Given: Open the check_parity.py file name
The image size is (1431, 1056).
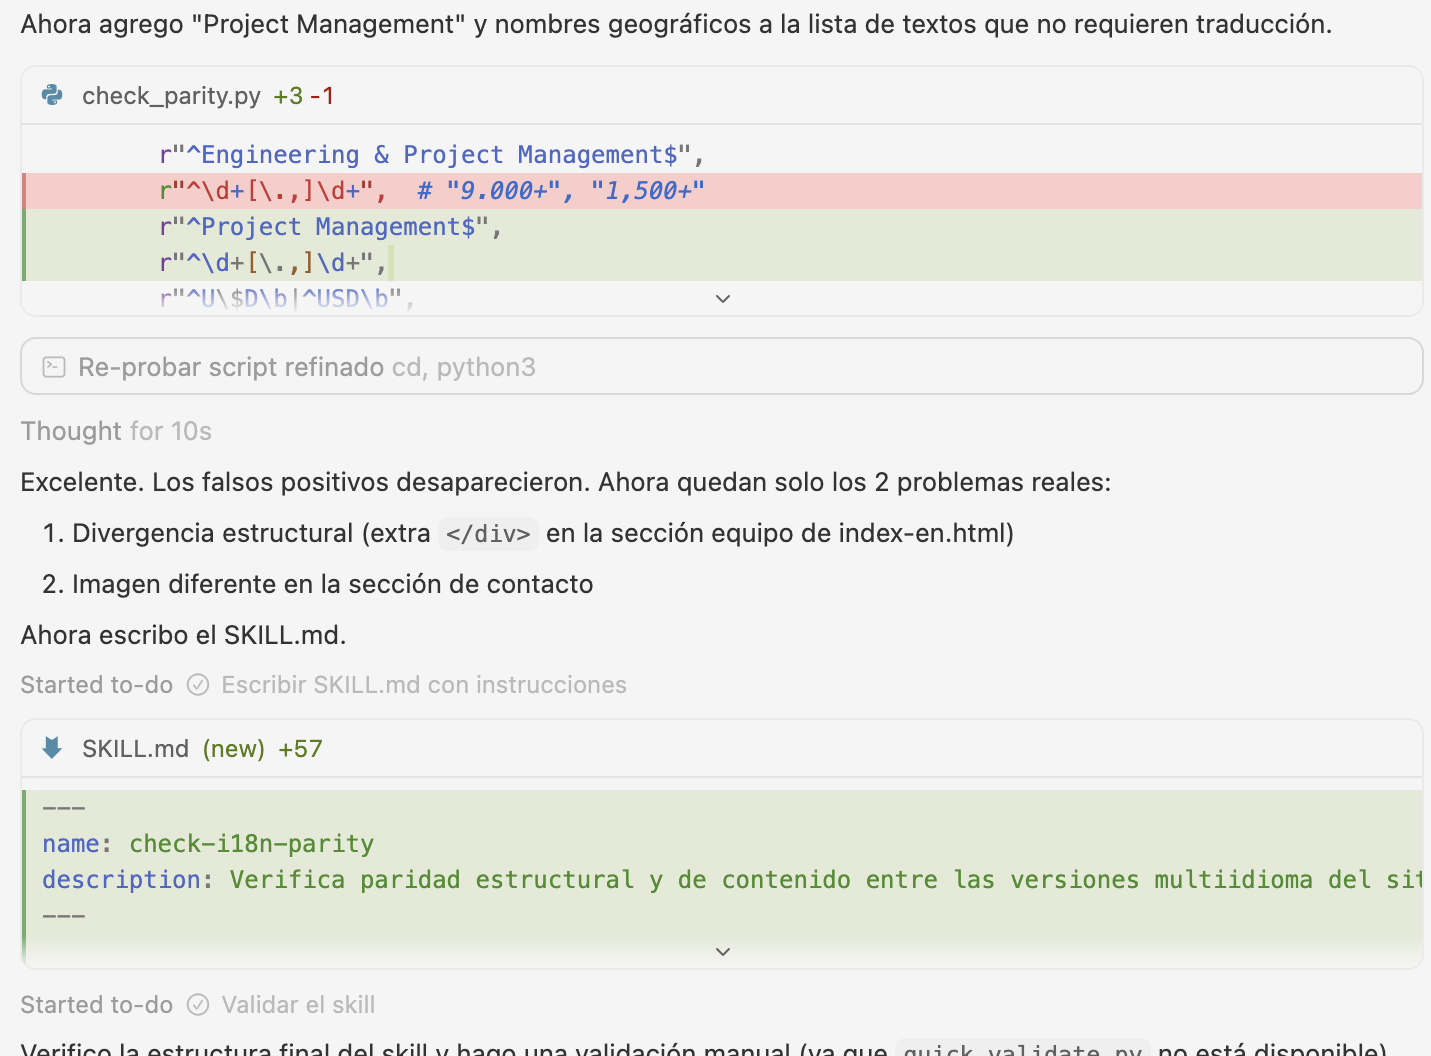Looking at the screenshot, I should pos(171,96).
